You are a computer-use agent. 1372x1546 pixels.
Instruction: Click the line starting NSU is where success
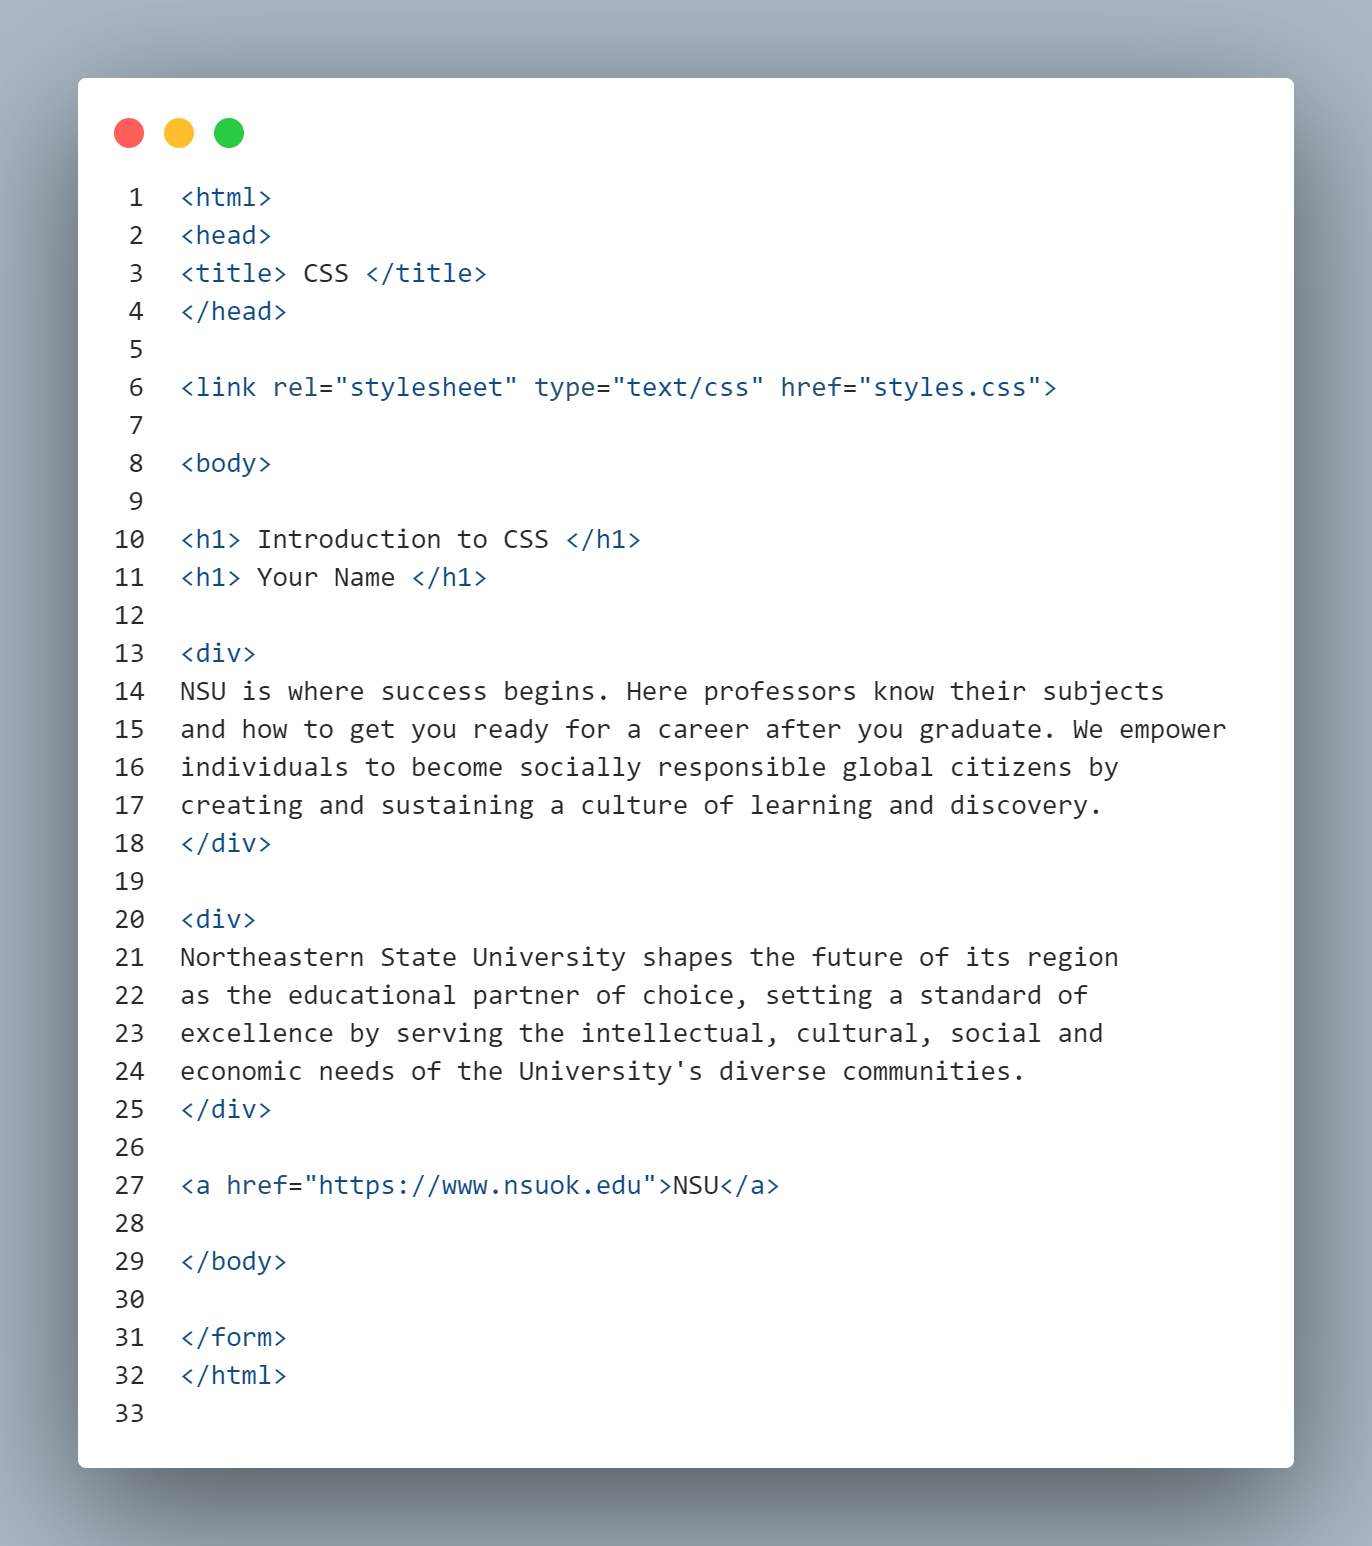[672, 692]
